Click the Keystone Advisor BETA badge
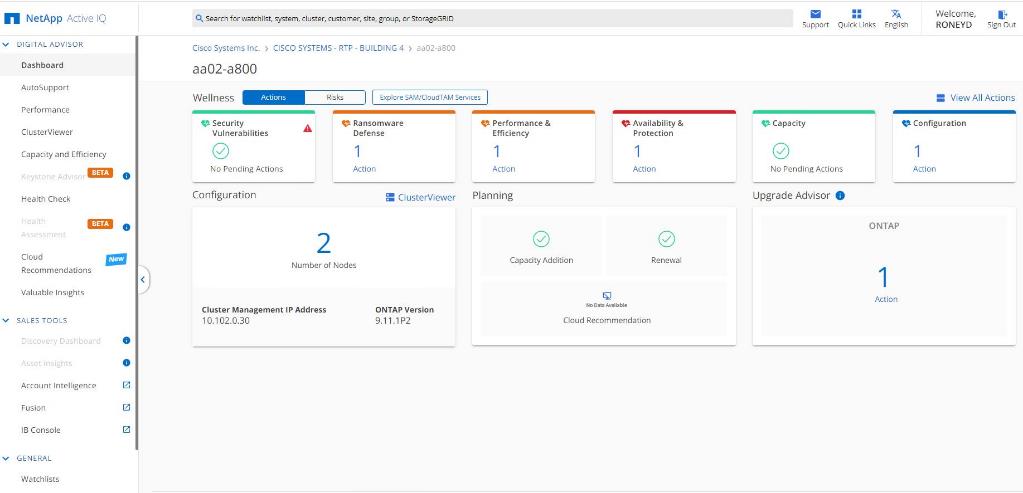Screen dimensions: 1023x493 (x=100, y=173)
